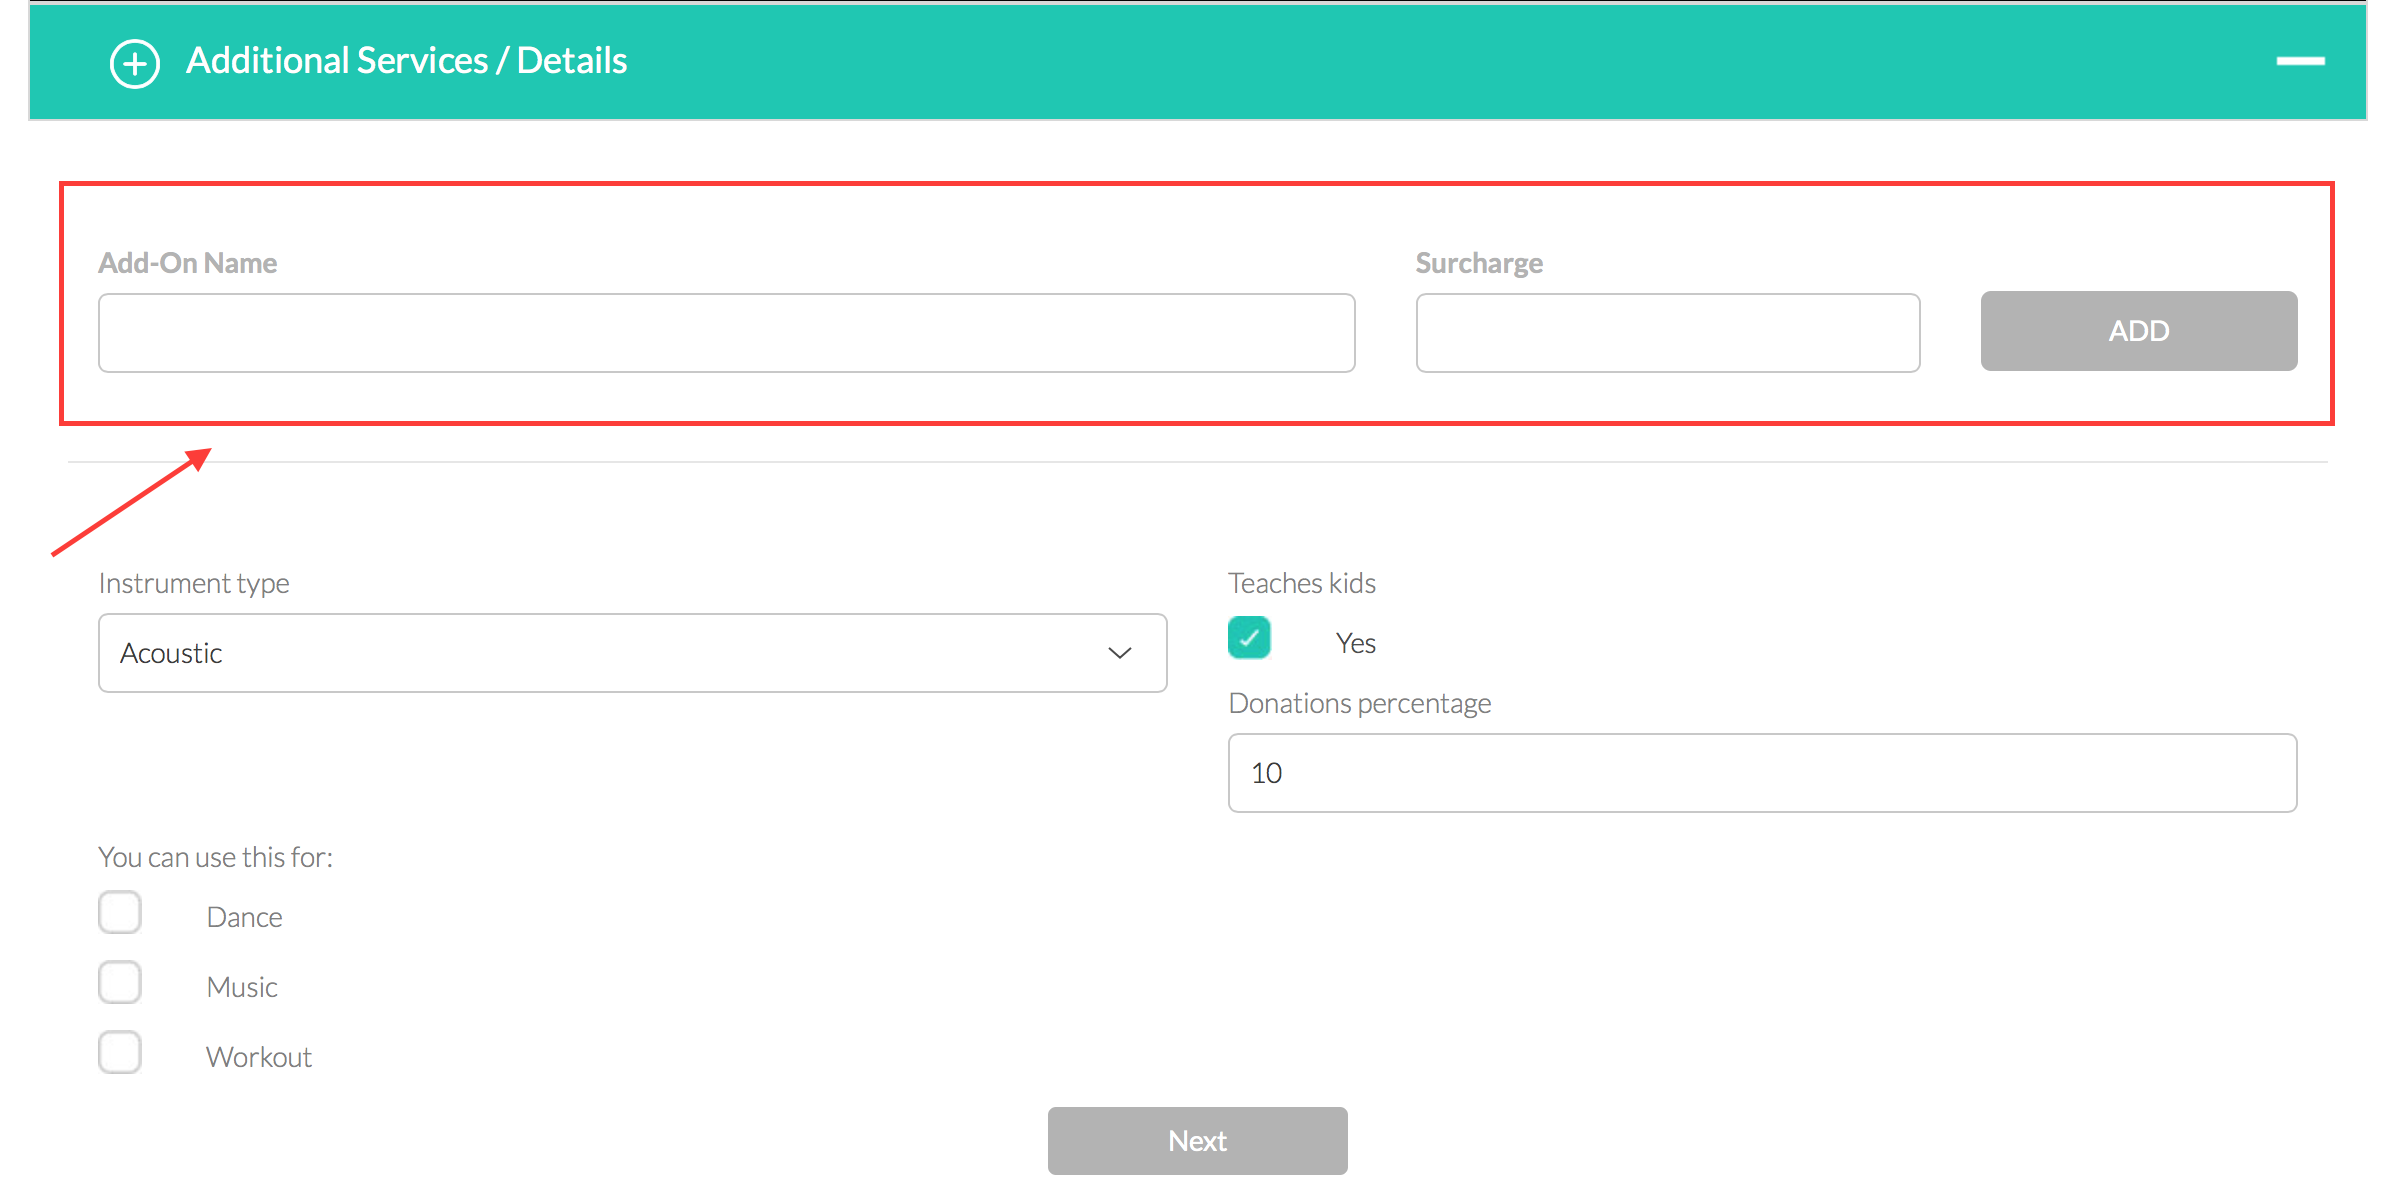Focus the Add-On Name input field

pyautogui.click(x=727, y=333)
